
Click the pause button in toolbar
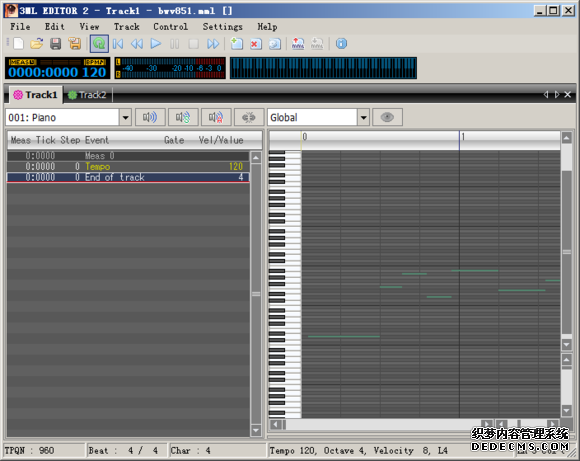point(175,44)
